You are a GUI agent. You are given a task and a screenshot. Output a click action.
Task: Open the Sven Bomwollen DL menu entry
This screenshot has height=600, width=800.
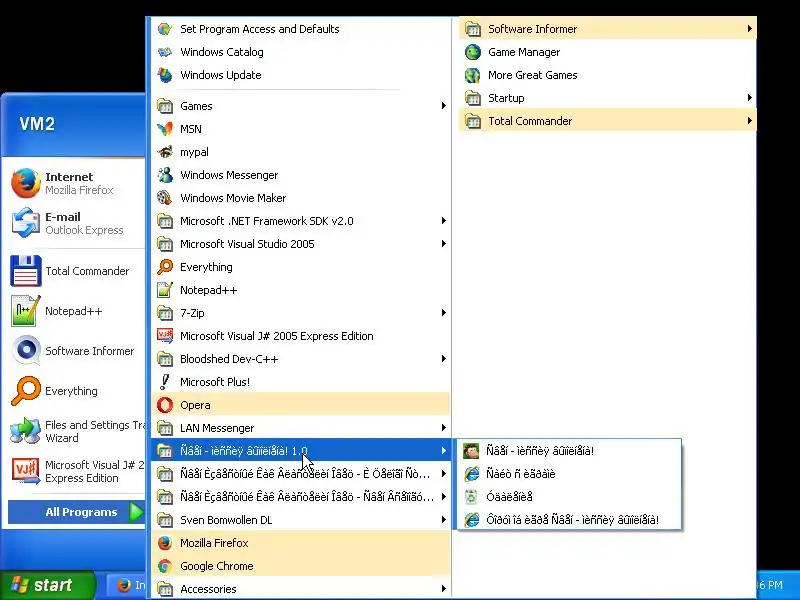[301, 520]
